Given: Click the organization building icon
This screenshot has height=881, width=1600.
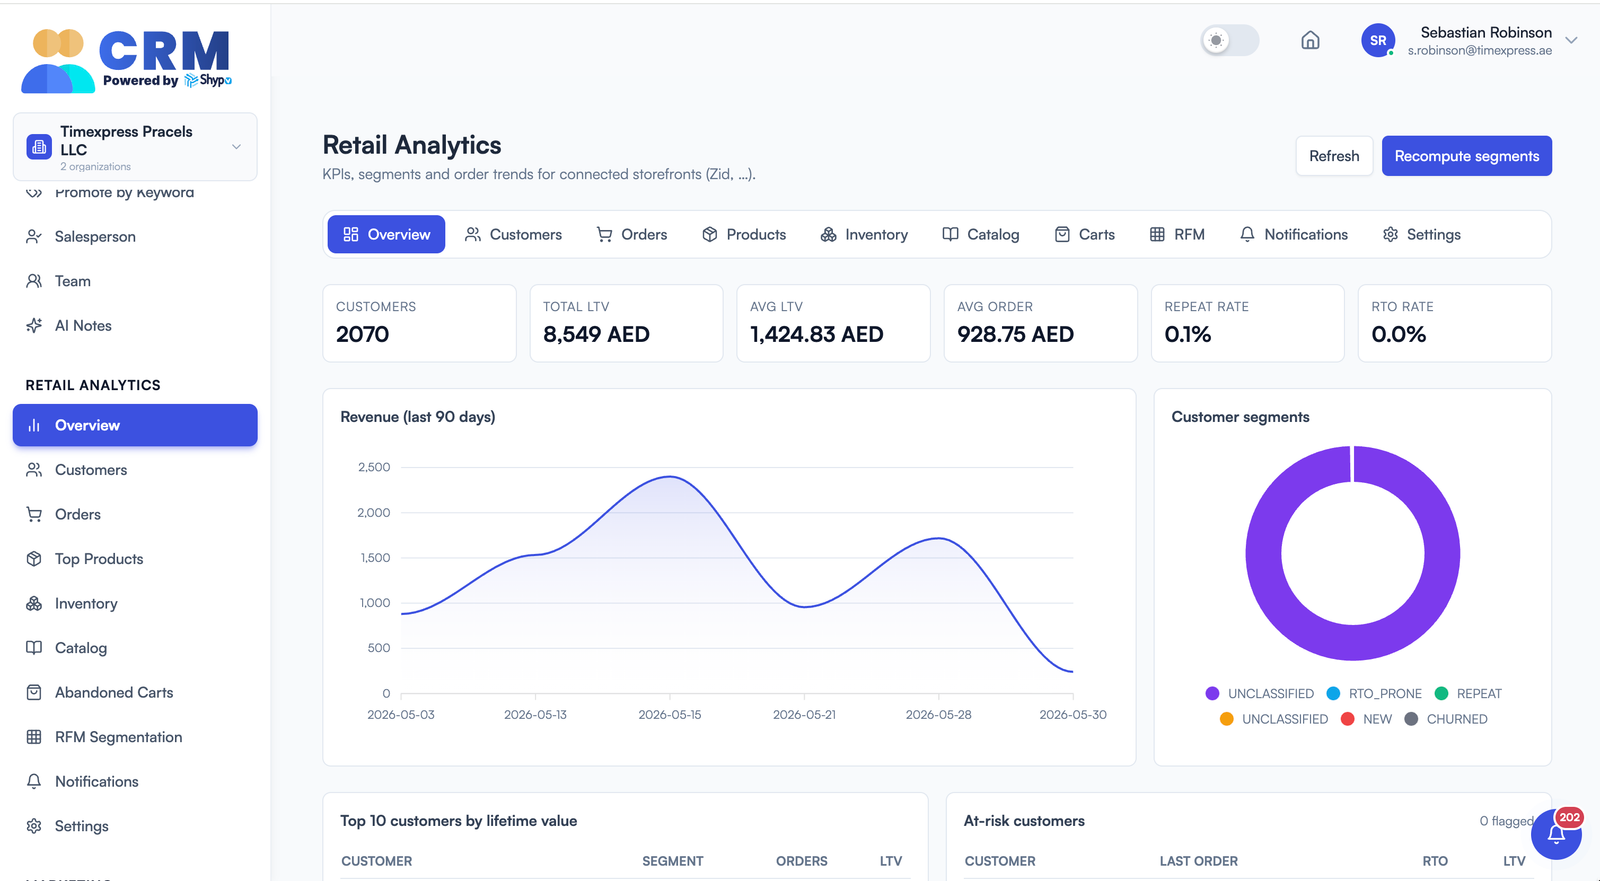Looking at the screenshot, I should coord(39,147).
